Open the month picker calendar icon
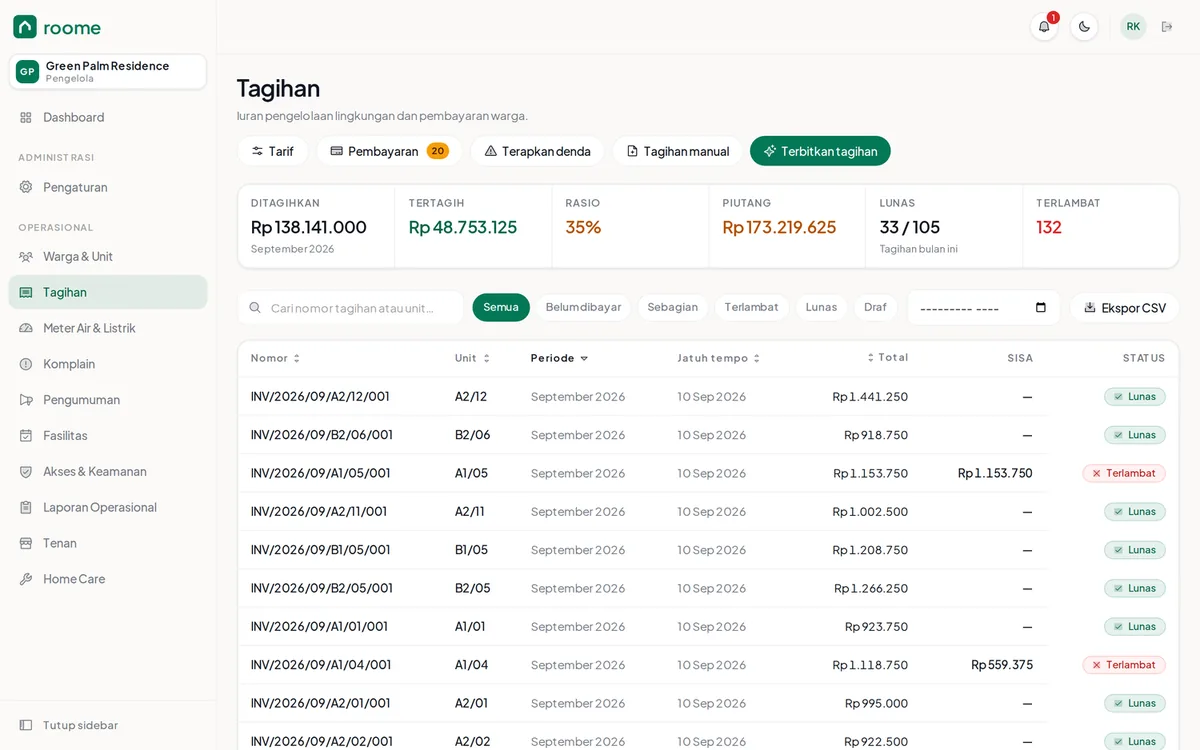This screenshot has height=750, width=1200. 1040,307
